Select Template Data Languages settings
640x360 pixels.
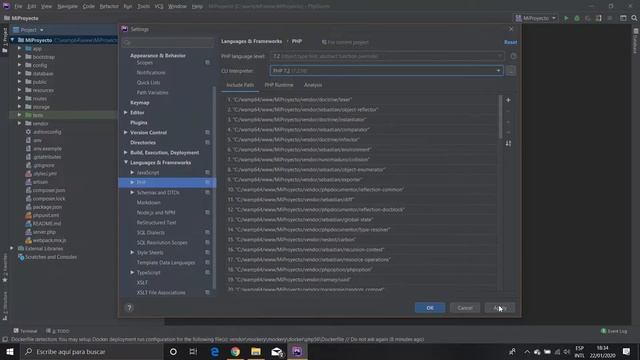[166, 262]
